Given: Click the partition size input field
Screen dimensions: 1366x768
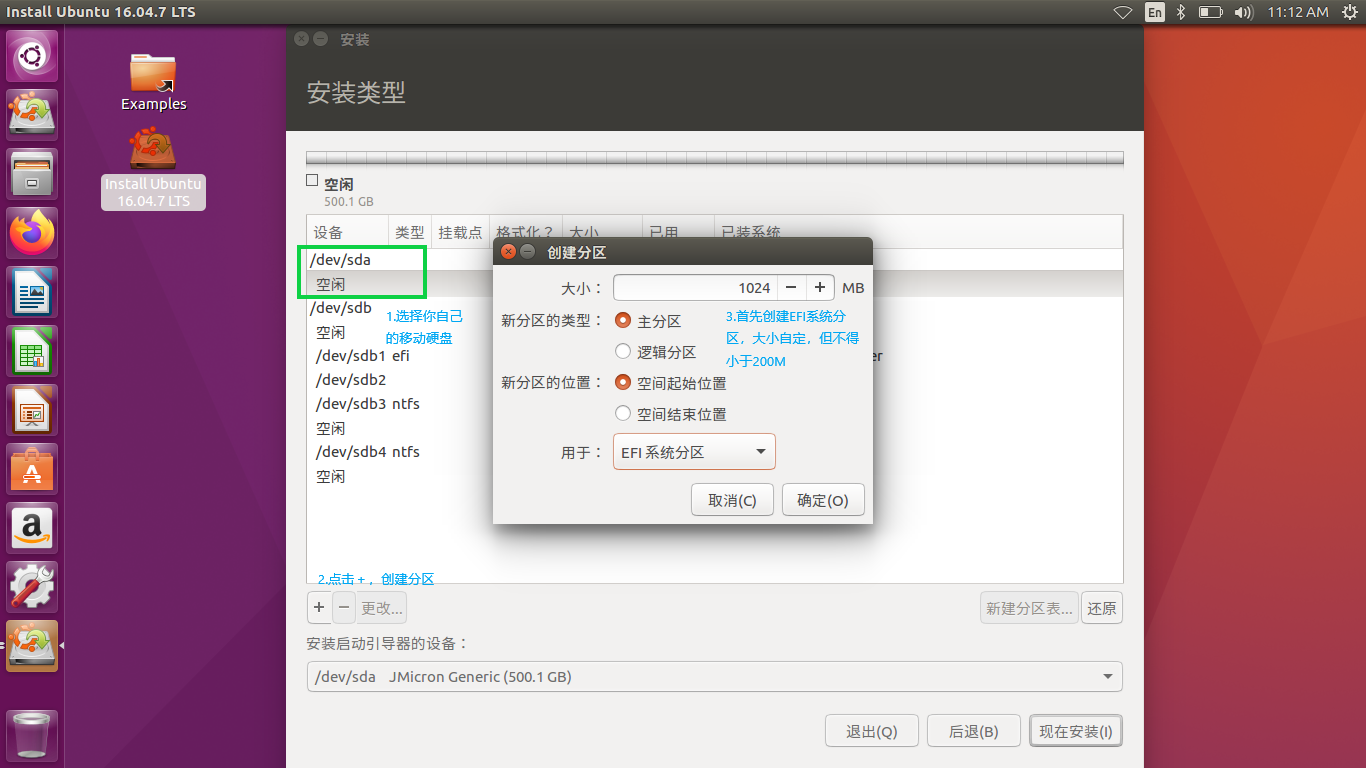Looking at the screenshot, I should click(x=694, y=288).
